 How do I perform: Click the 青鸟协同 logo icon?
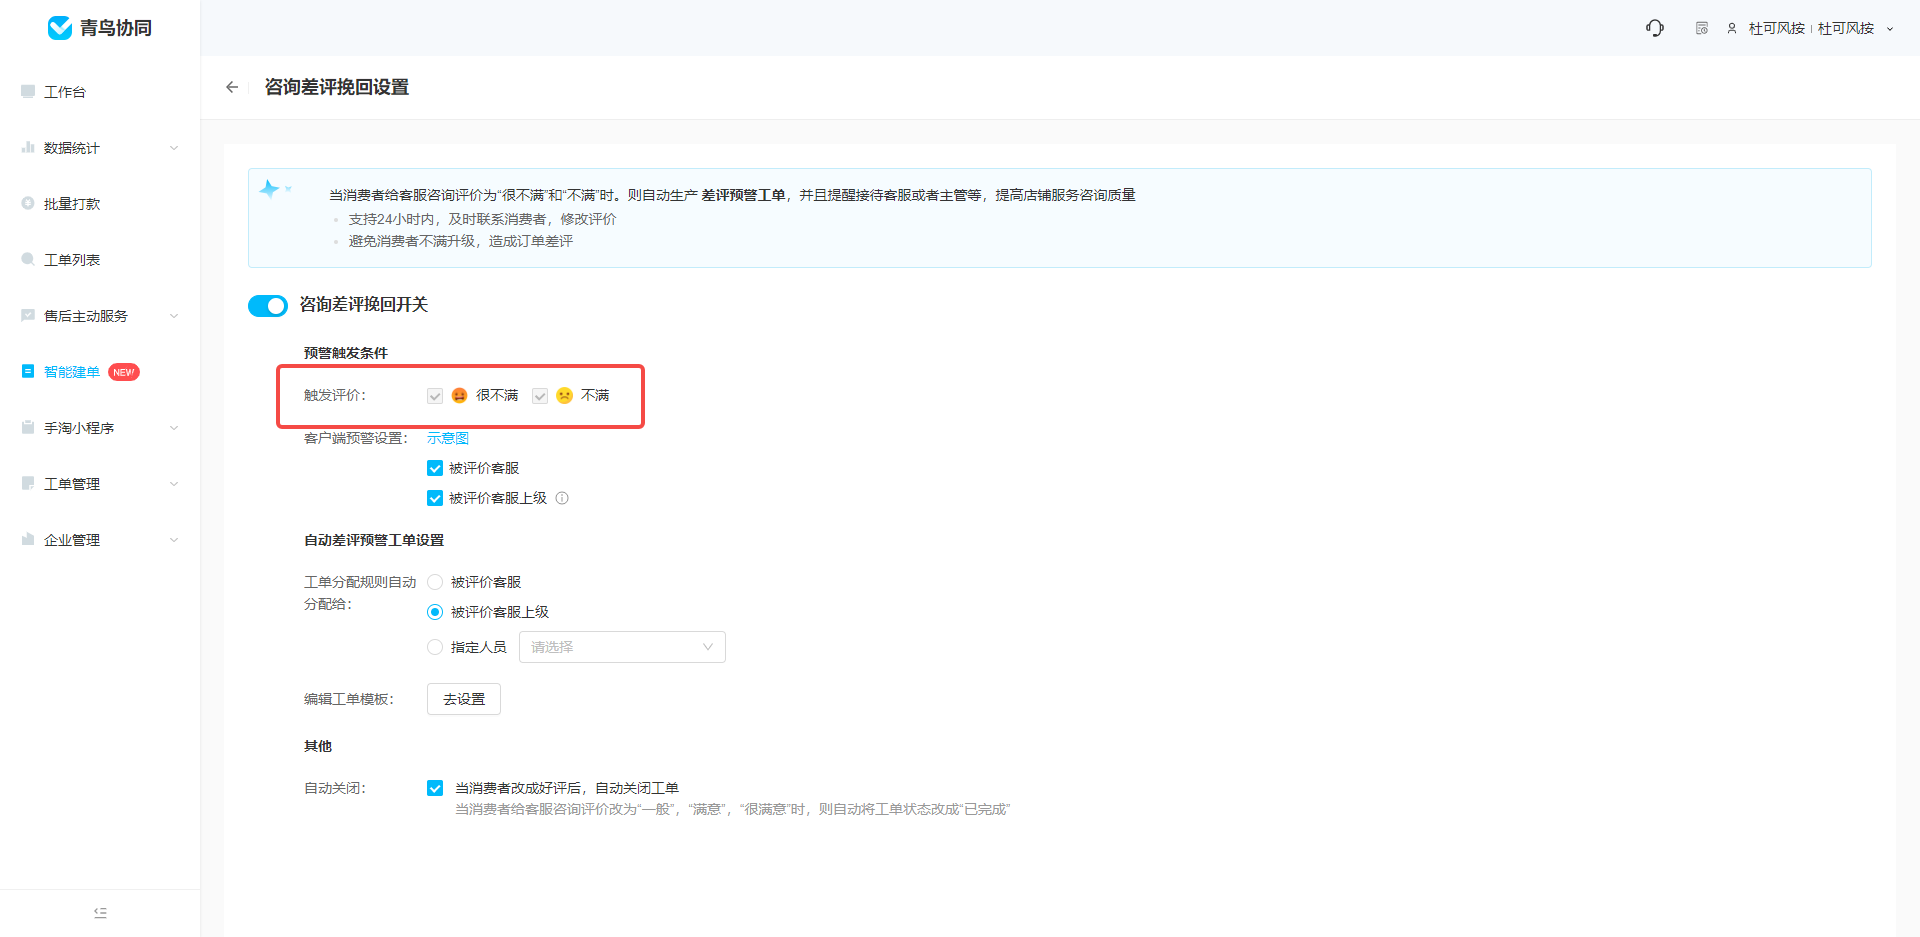click(60, 28)
